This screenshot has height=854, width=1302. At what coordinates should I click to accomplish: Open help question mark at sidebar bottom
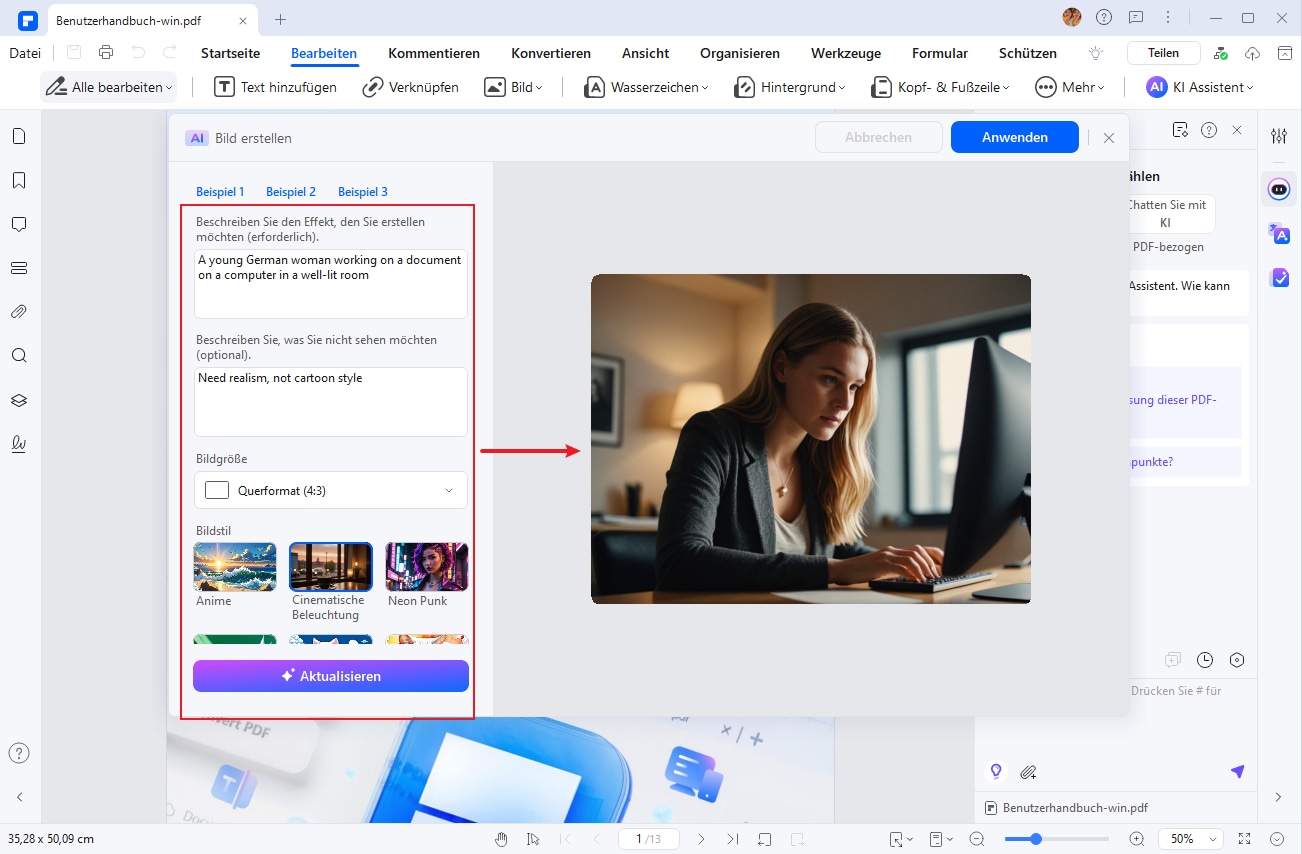pos(19,753)
